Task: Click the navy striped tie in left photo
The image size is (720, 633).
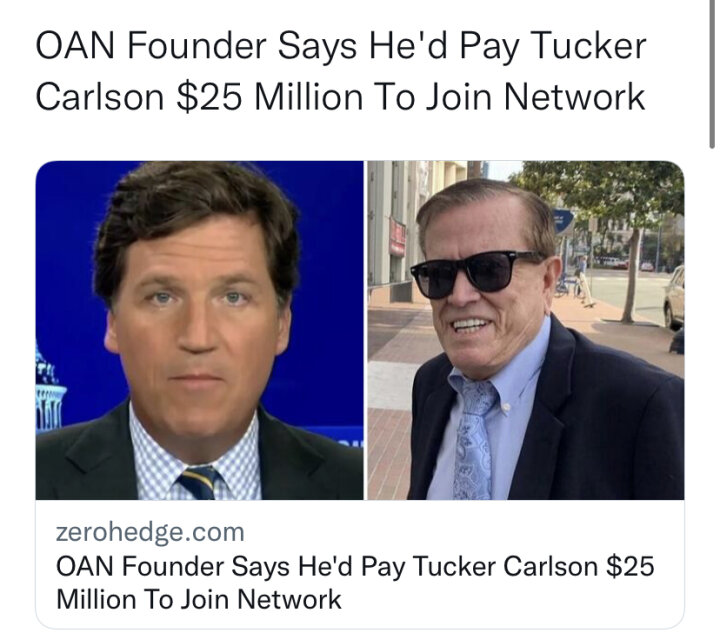Action: click(x=200, y=482)
